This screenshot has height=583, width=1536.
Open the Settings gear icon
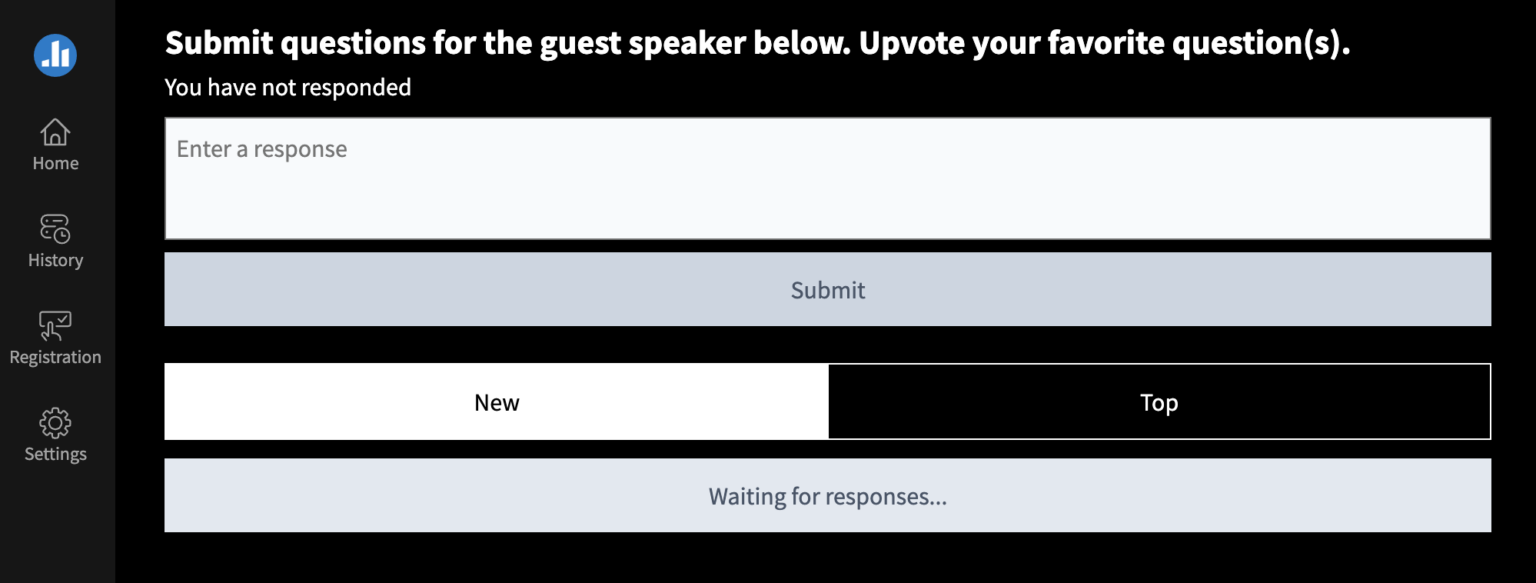(55, 422)
